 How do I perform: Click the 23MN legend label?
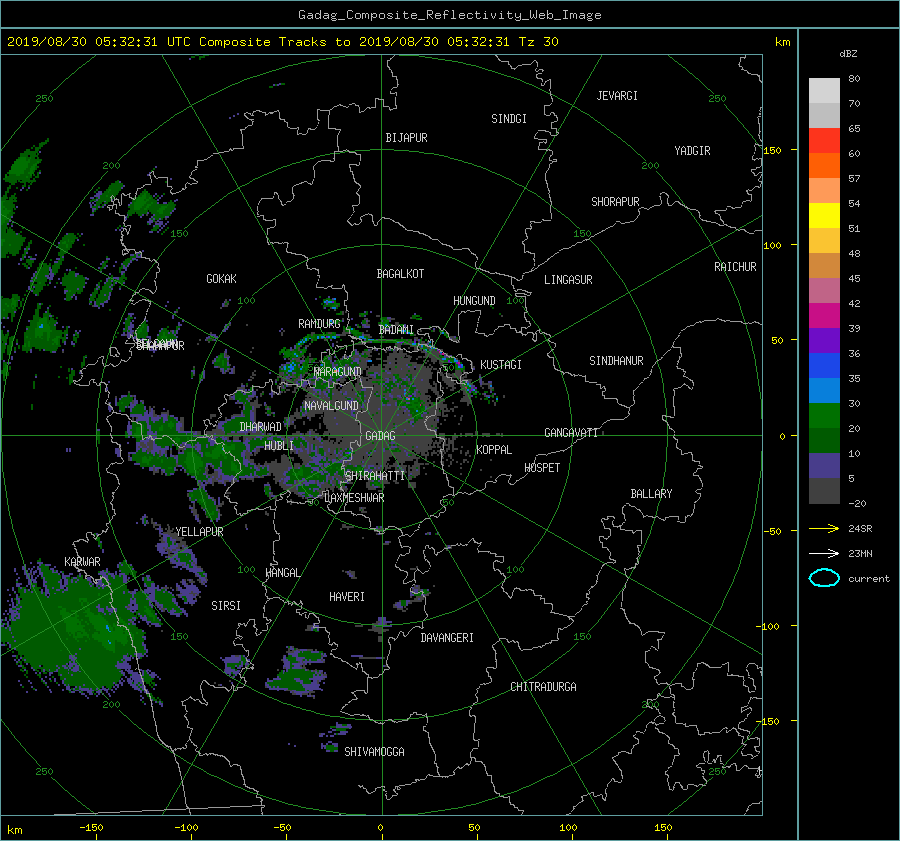click(x=860, y=553)
